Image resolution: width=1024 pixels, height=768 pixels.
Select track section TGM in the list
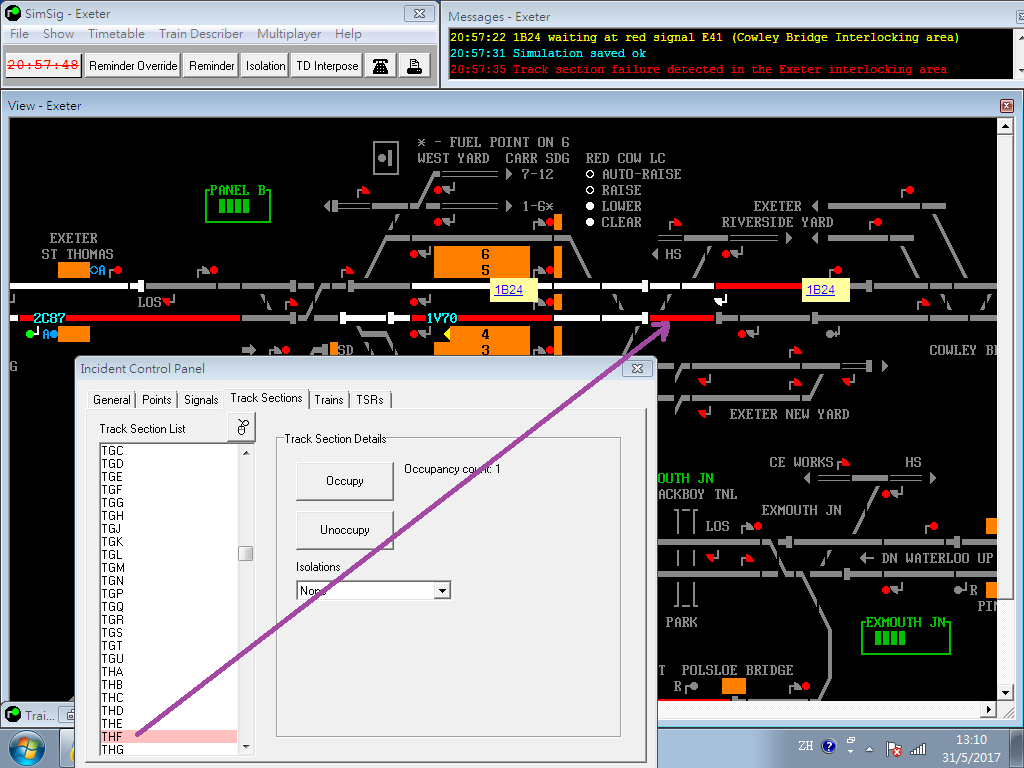[x=168, y=568]
